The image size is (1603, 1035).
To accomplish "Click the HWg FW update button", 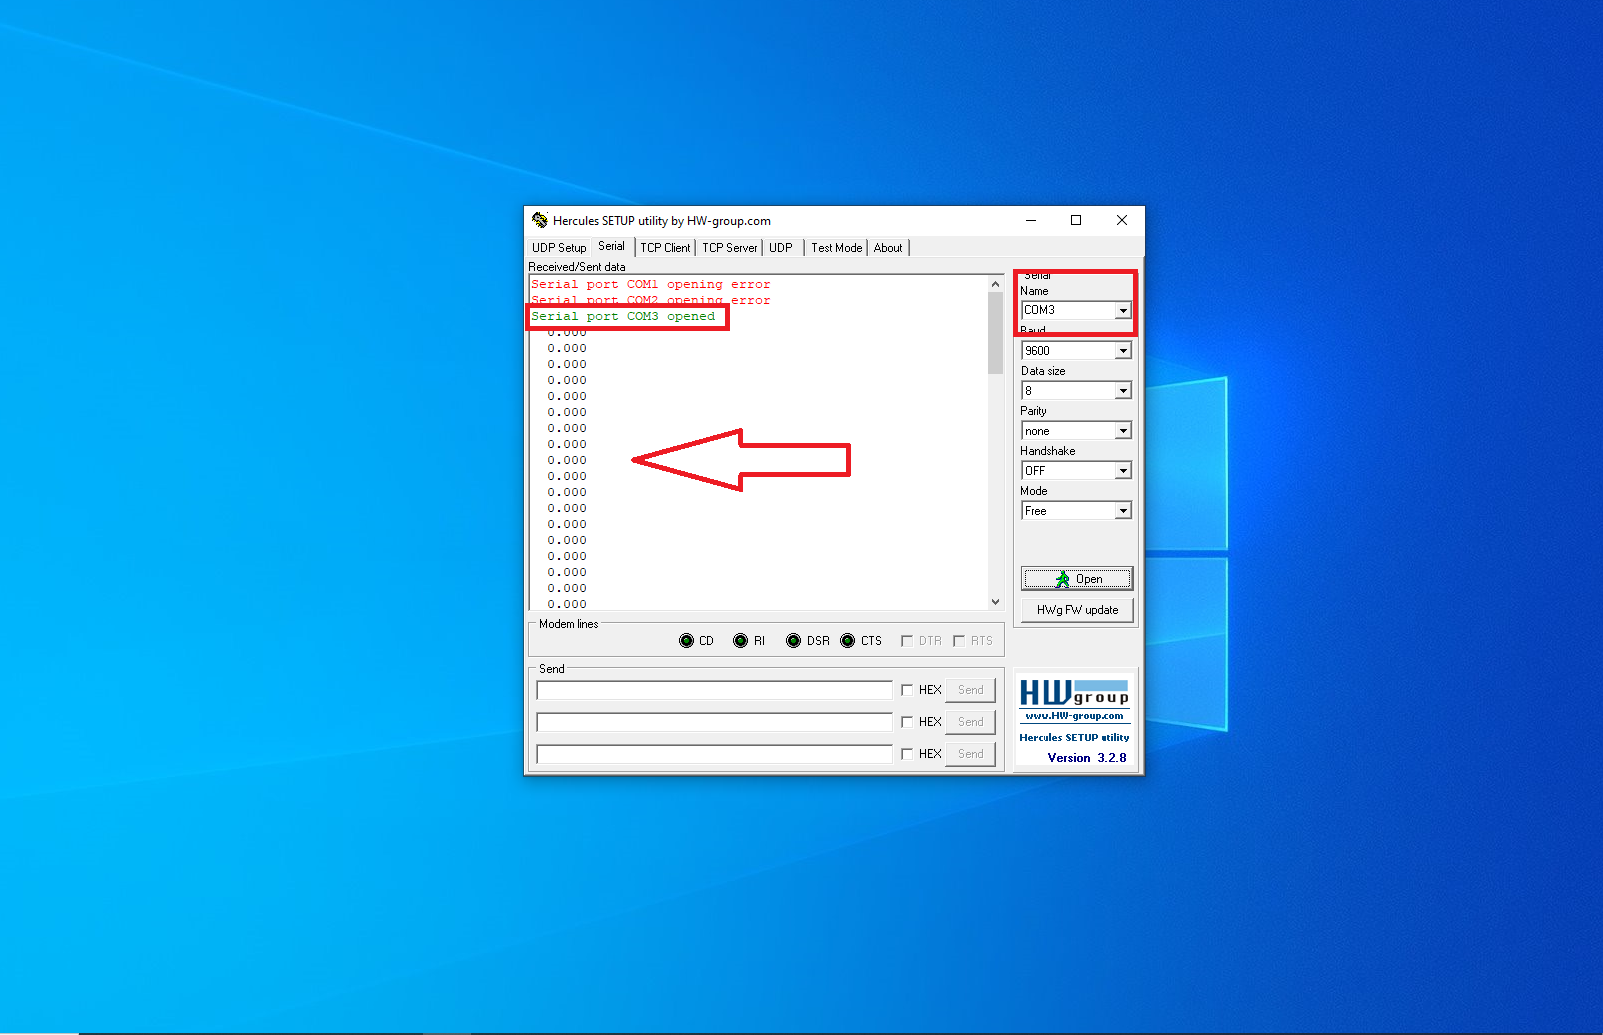I will [x=1077, y=610].
